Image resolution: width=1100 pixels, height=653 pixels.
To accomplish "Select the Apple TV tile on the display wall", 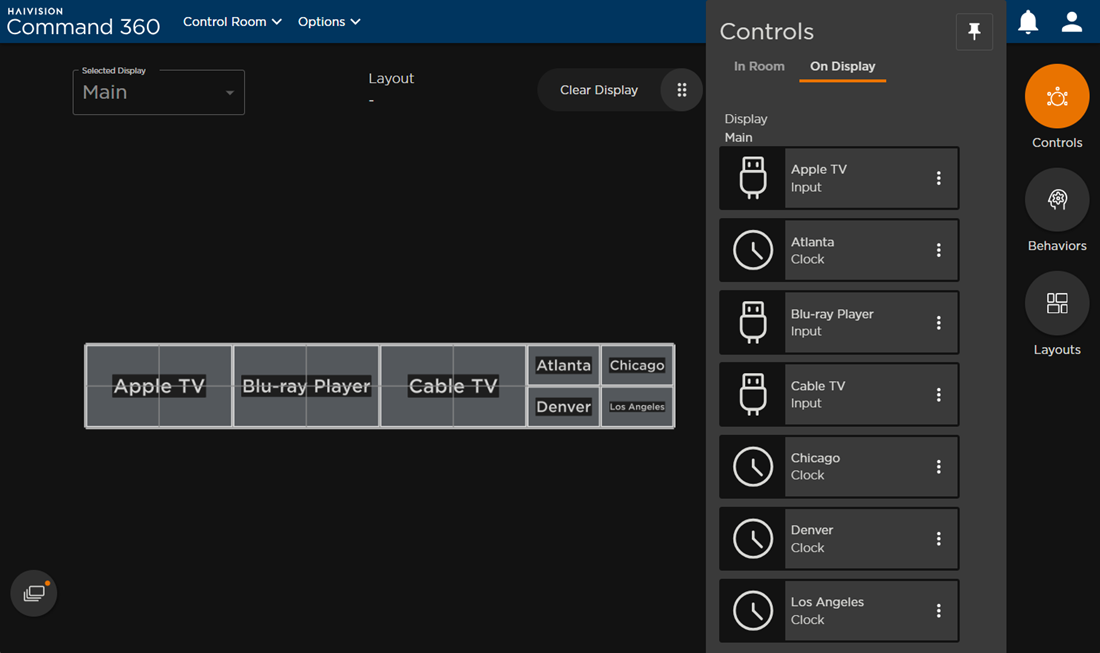I will (159, 386).
